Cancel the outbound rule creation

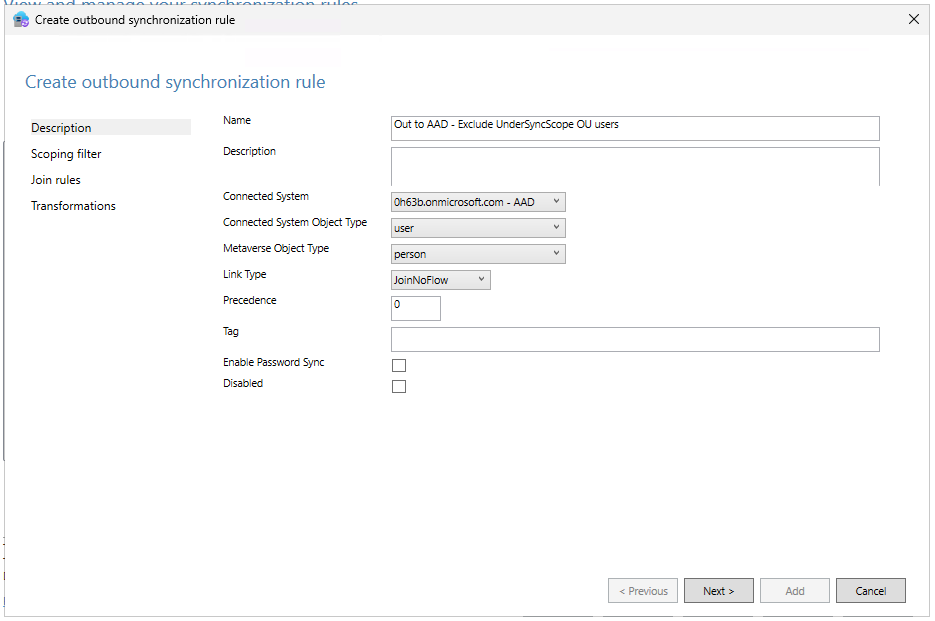tap(870, 590)
